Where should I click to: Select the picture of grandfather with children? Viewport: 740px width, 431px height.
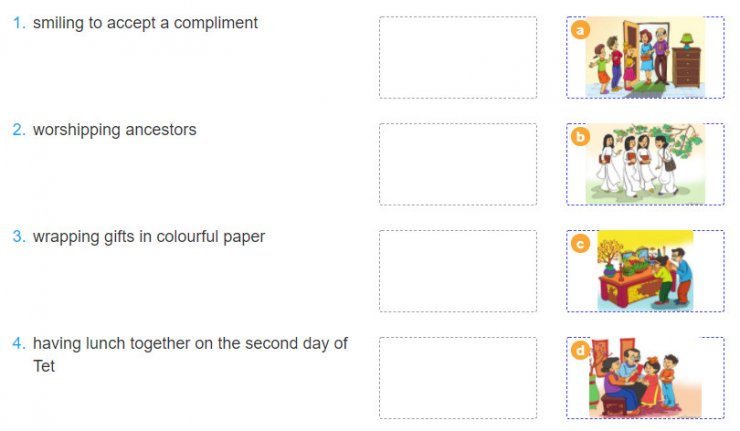(x=644, y=378)
